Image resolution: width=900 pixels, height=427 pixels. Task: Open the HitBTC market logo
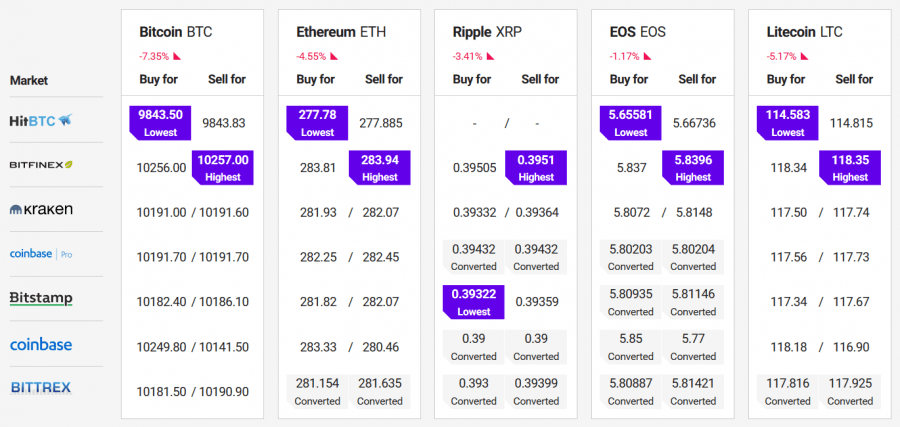coord(41,121)
